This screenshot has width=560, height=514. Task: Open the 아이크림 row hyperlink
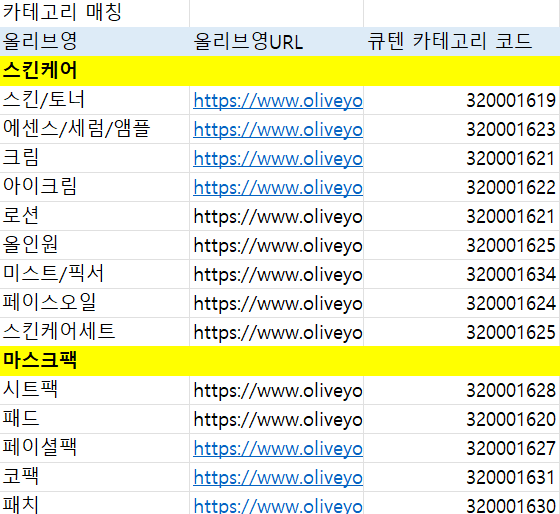click(x=278, y=187)
